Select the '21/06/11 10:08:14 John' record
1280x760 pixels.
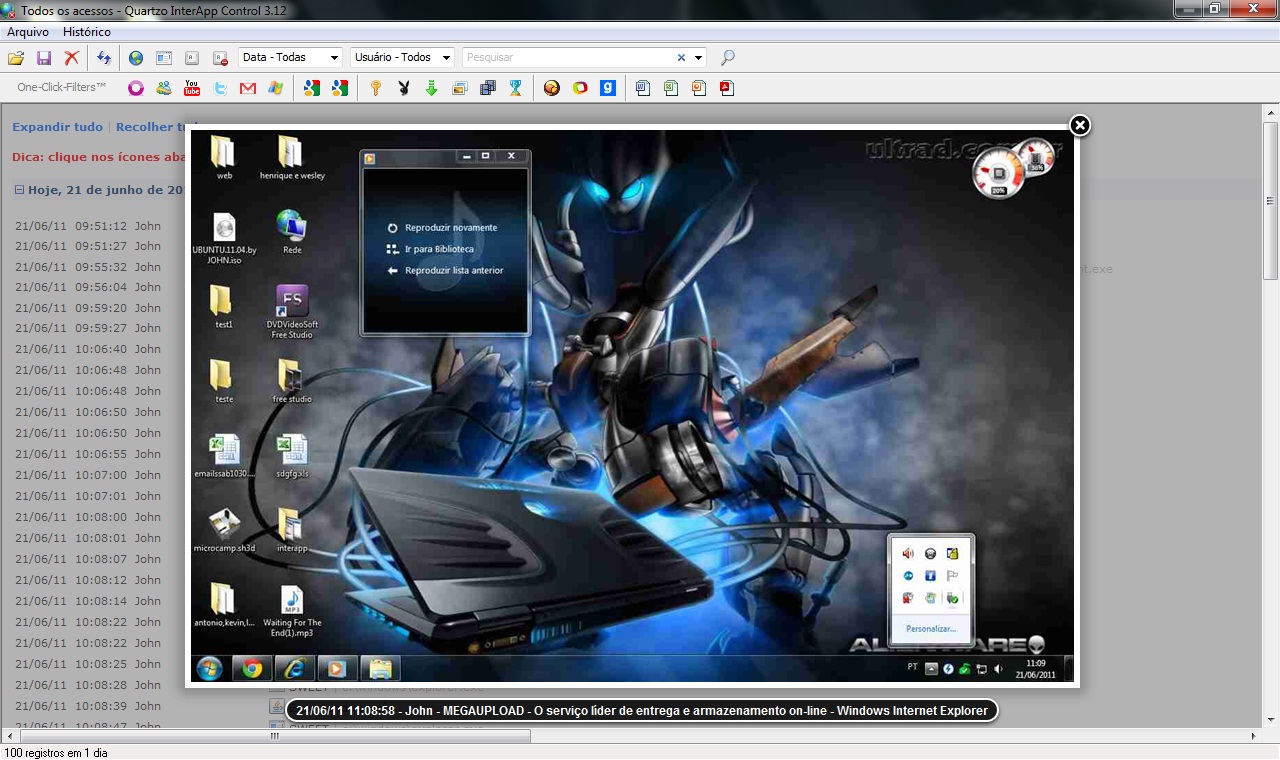click(x=88, y=601)
